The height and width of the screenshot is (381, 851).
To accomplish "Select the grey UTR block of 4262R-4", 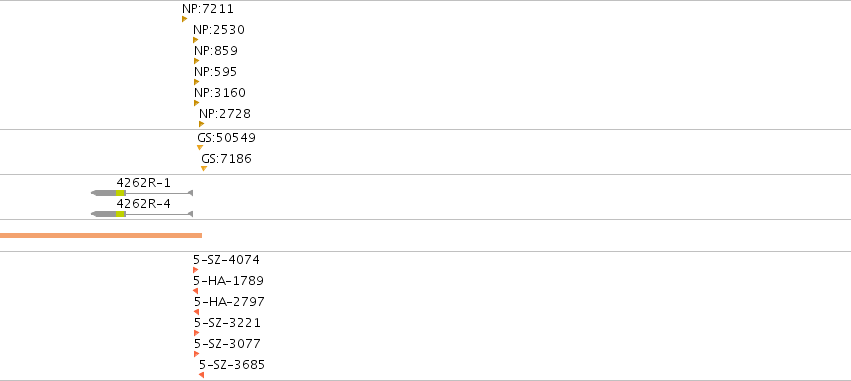I will [105, 214].
